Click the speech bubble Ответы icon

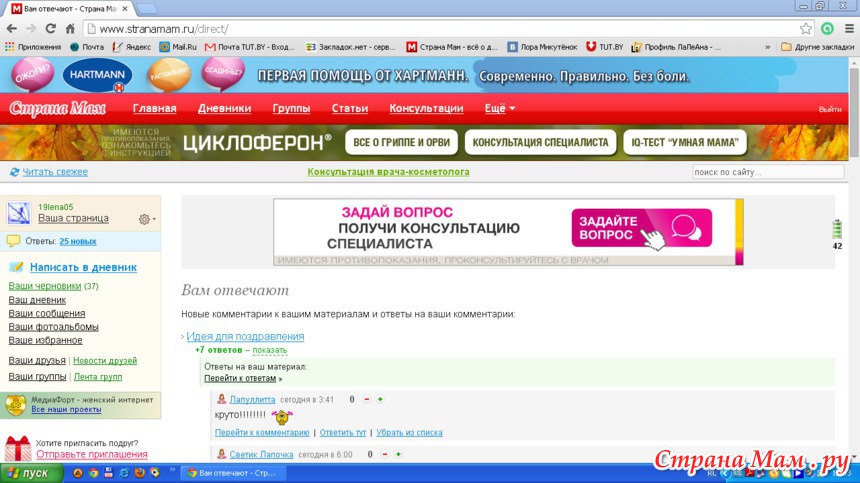[13, 241]
